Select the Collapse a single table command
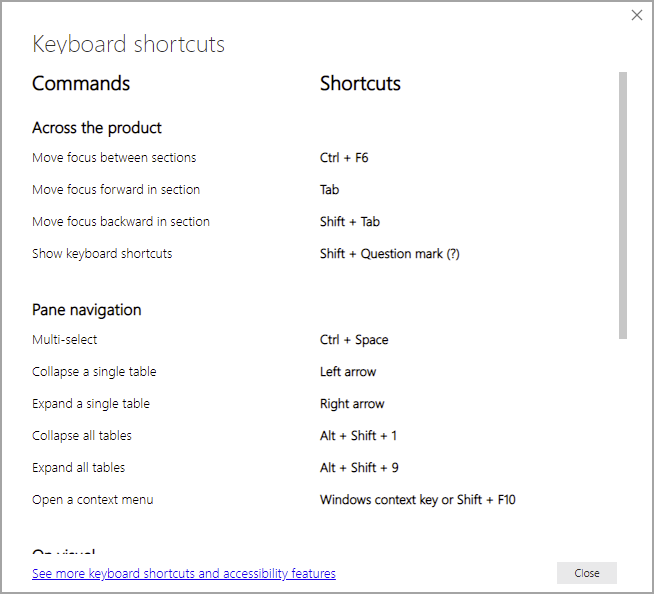 pyautogui.click(x=94, y=372)
